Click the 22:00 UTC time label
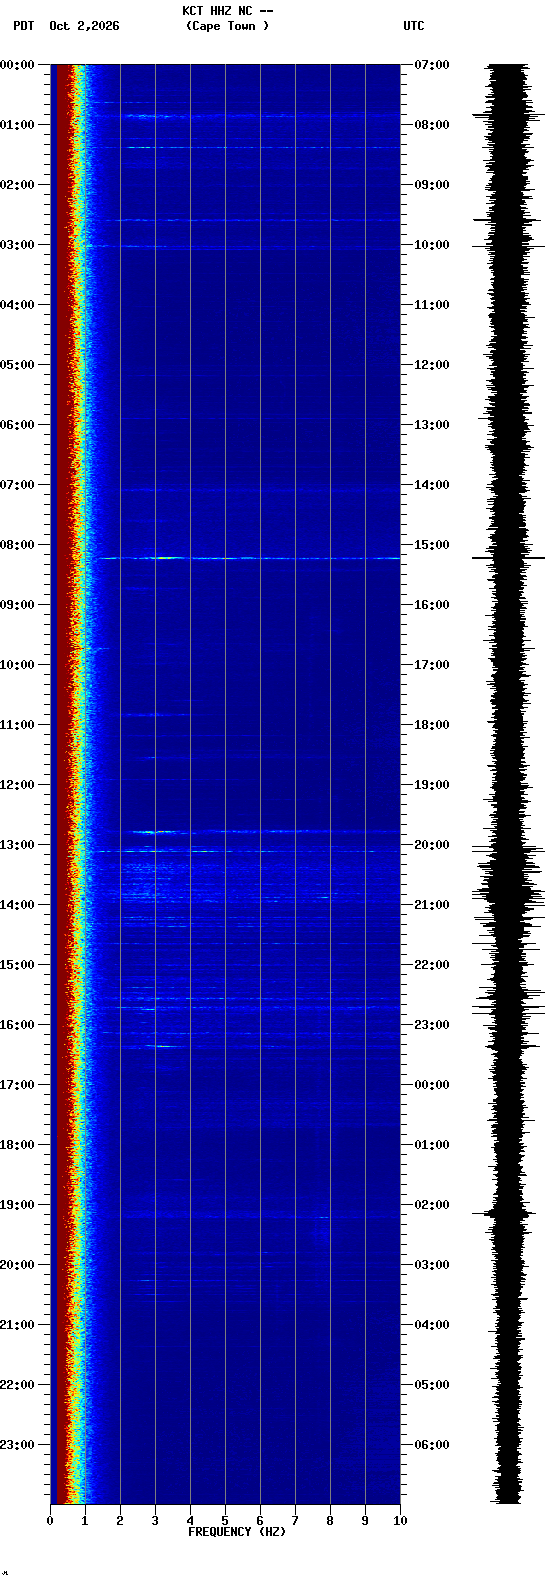This screenshot has height=1584, width=552. (x=432, y=965)
